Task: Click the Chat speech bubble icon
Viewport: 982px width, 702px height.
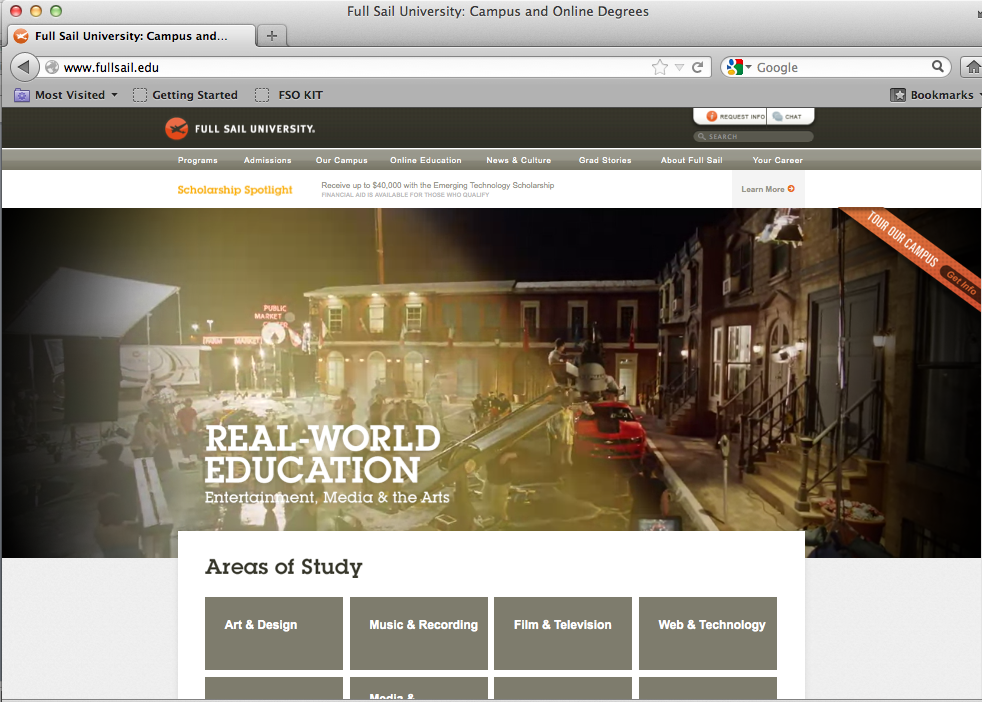Action: pos(777,116)
